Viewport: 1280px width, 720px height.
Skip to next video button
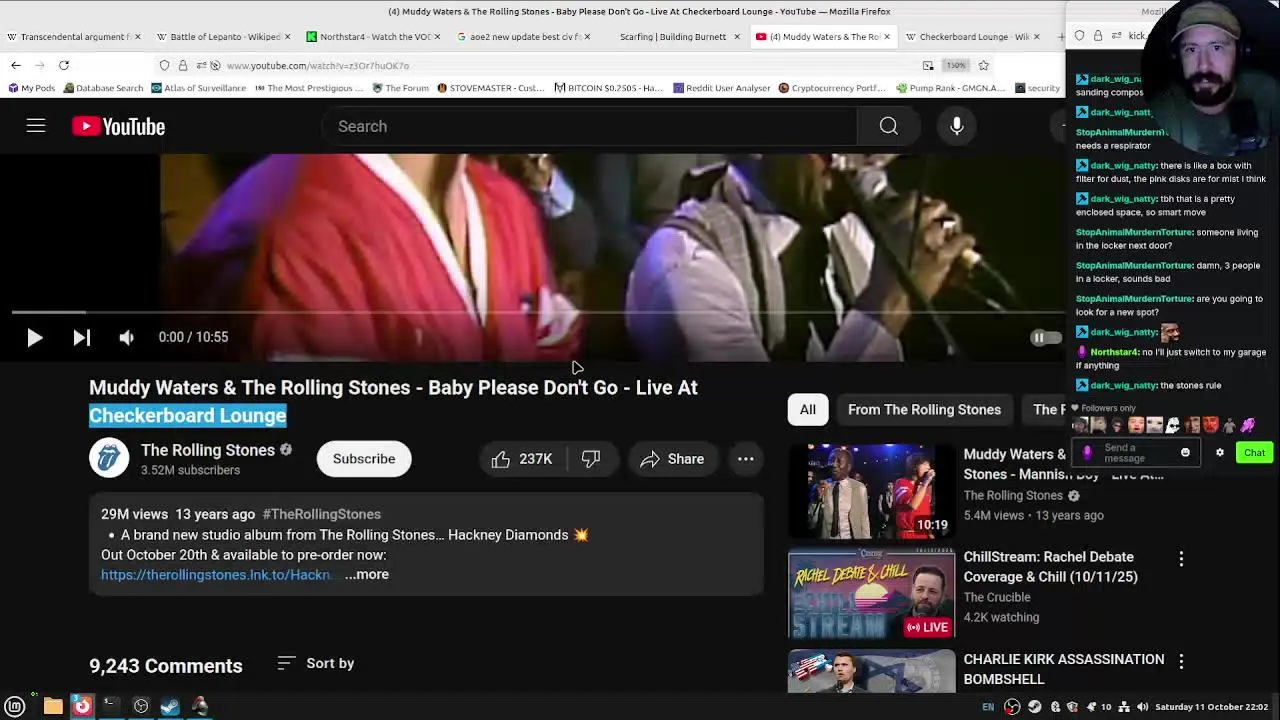(81, 338)
